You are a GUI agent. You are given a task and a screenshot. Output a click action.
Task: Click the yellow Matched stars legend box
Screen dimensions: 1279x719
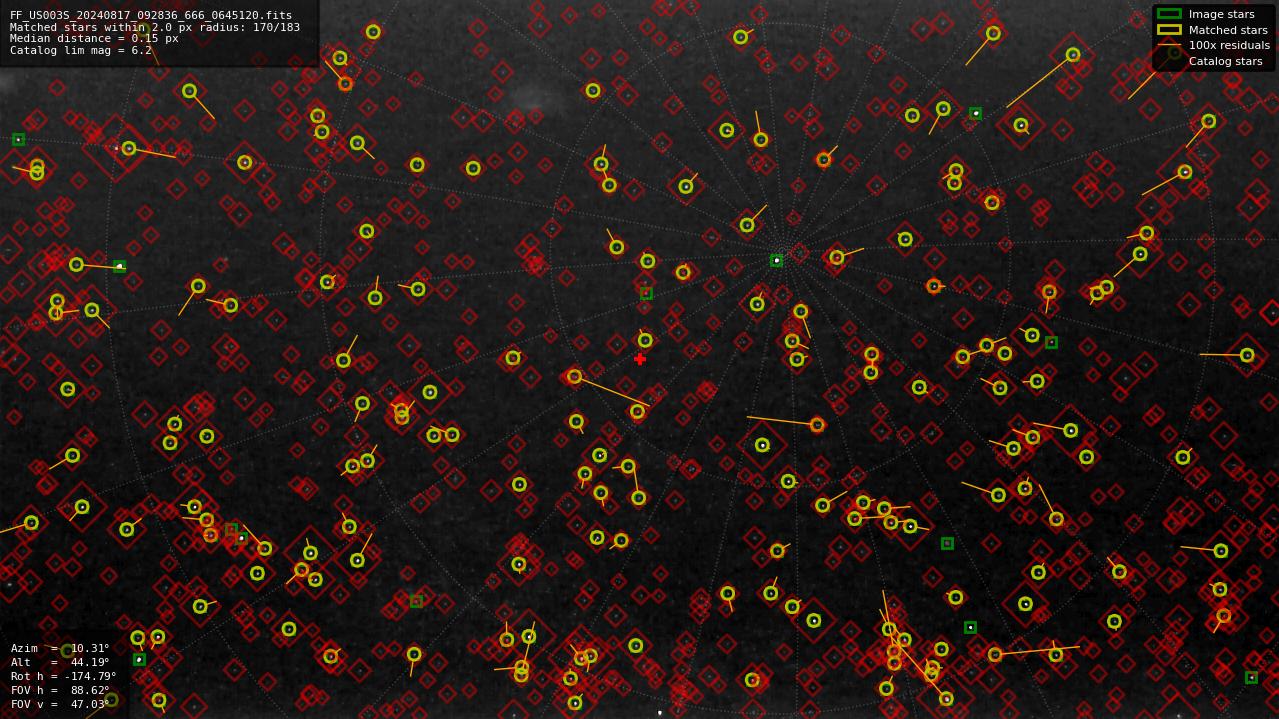(1168, 30)
